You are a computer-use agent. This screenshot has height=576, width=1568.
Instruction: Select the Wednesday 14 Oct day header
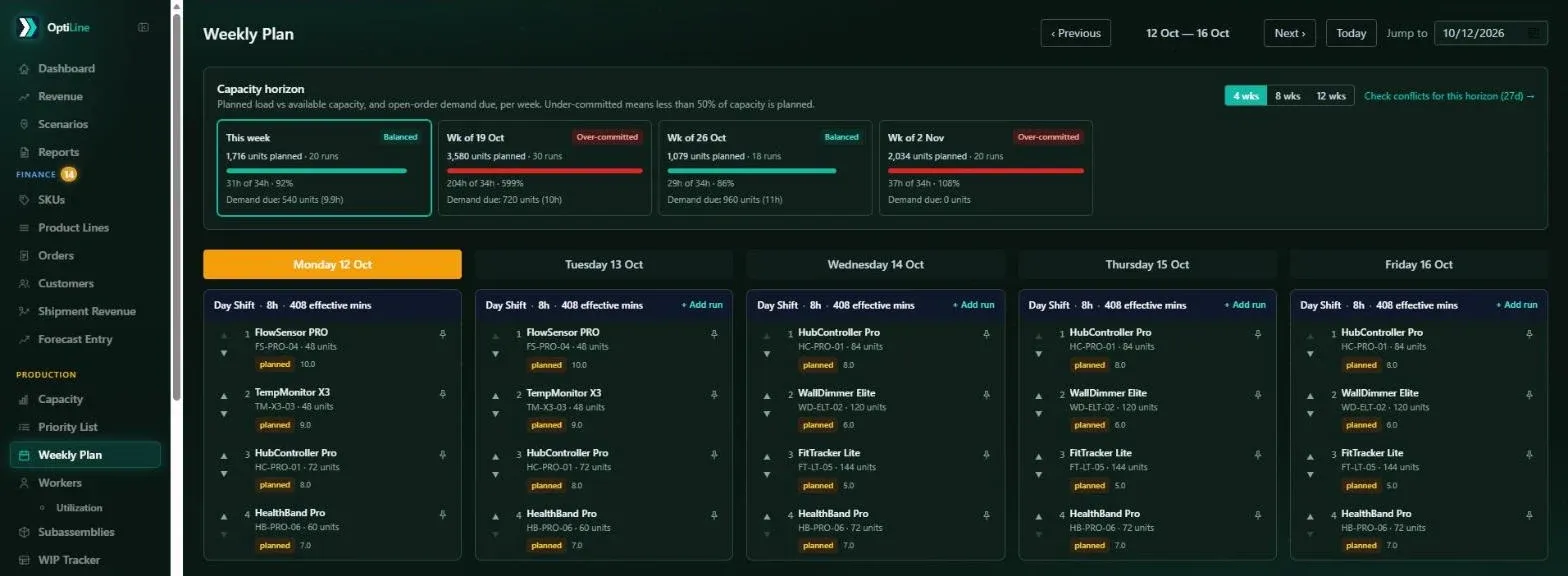[875, 264]
